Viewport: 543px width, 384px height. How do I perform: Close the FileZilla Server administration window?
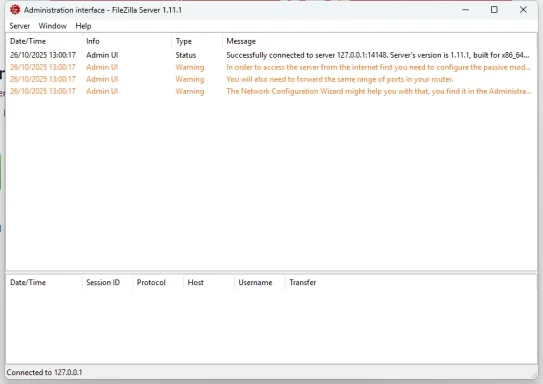click(x=523, y=10)
